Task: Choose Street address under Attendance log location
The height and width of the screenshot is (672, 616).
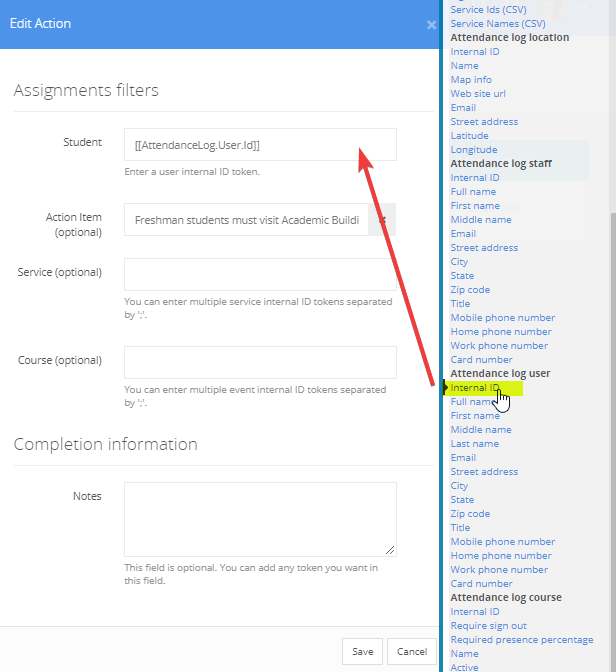Action: click(484, 122)
